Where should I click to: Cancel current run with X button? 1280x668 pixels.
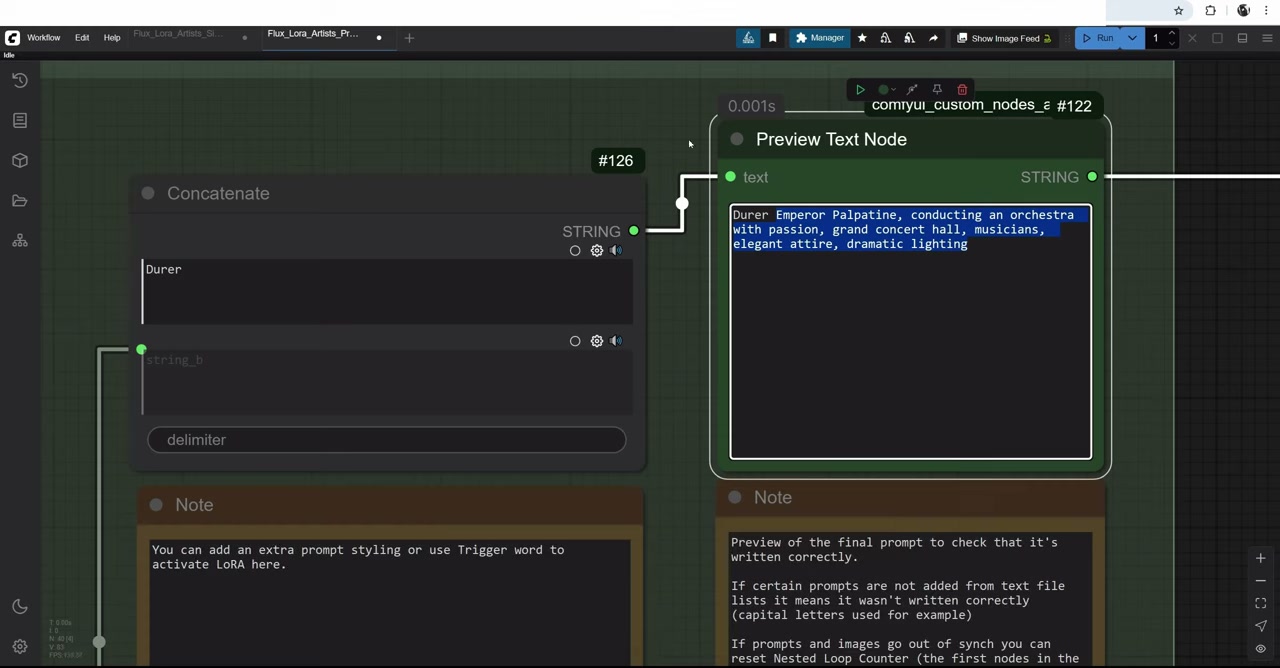click(x=1192, y=38)
